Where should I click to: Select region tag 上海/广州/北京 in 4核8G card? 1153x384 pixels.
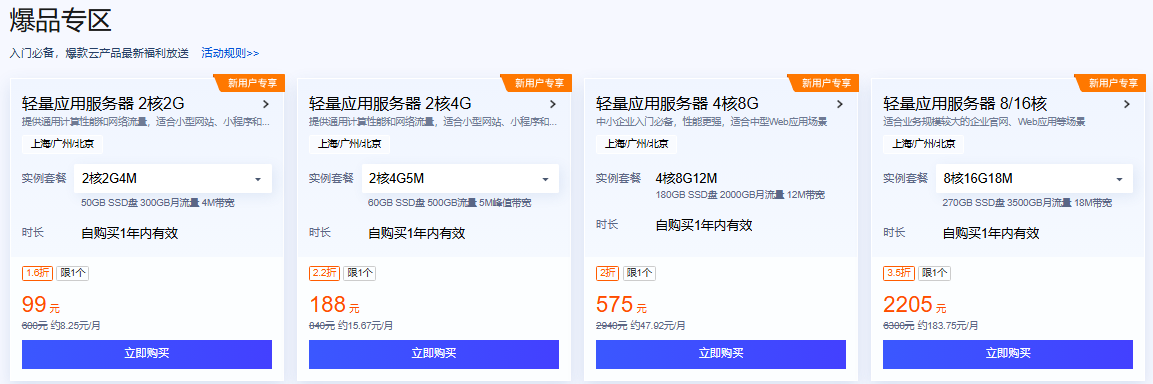pos(636,144)
